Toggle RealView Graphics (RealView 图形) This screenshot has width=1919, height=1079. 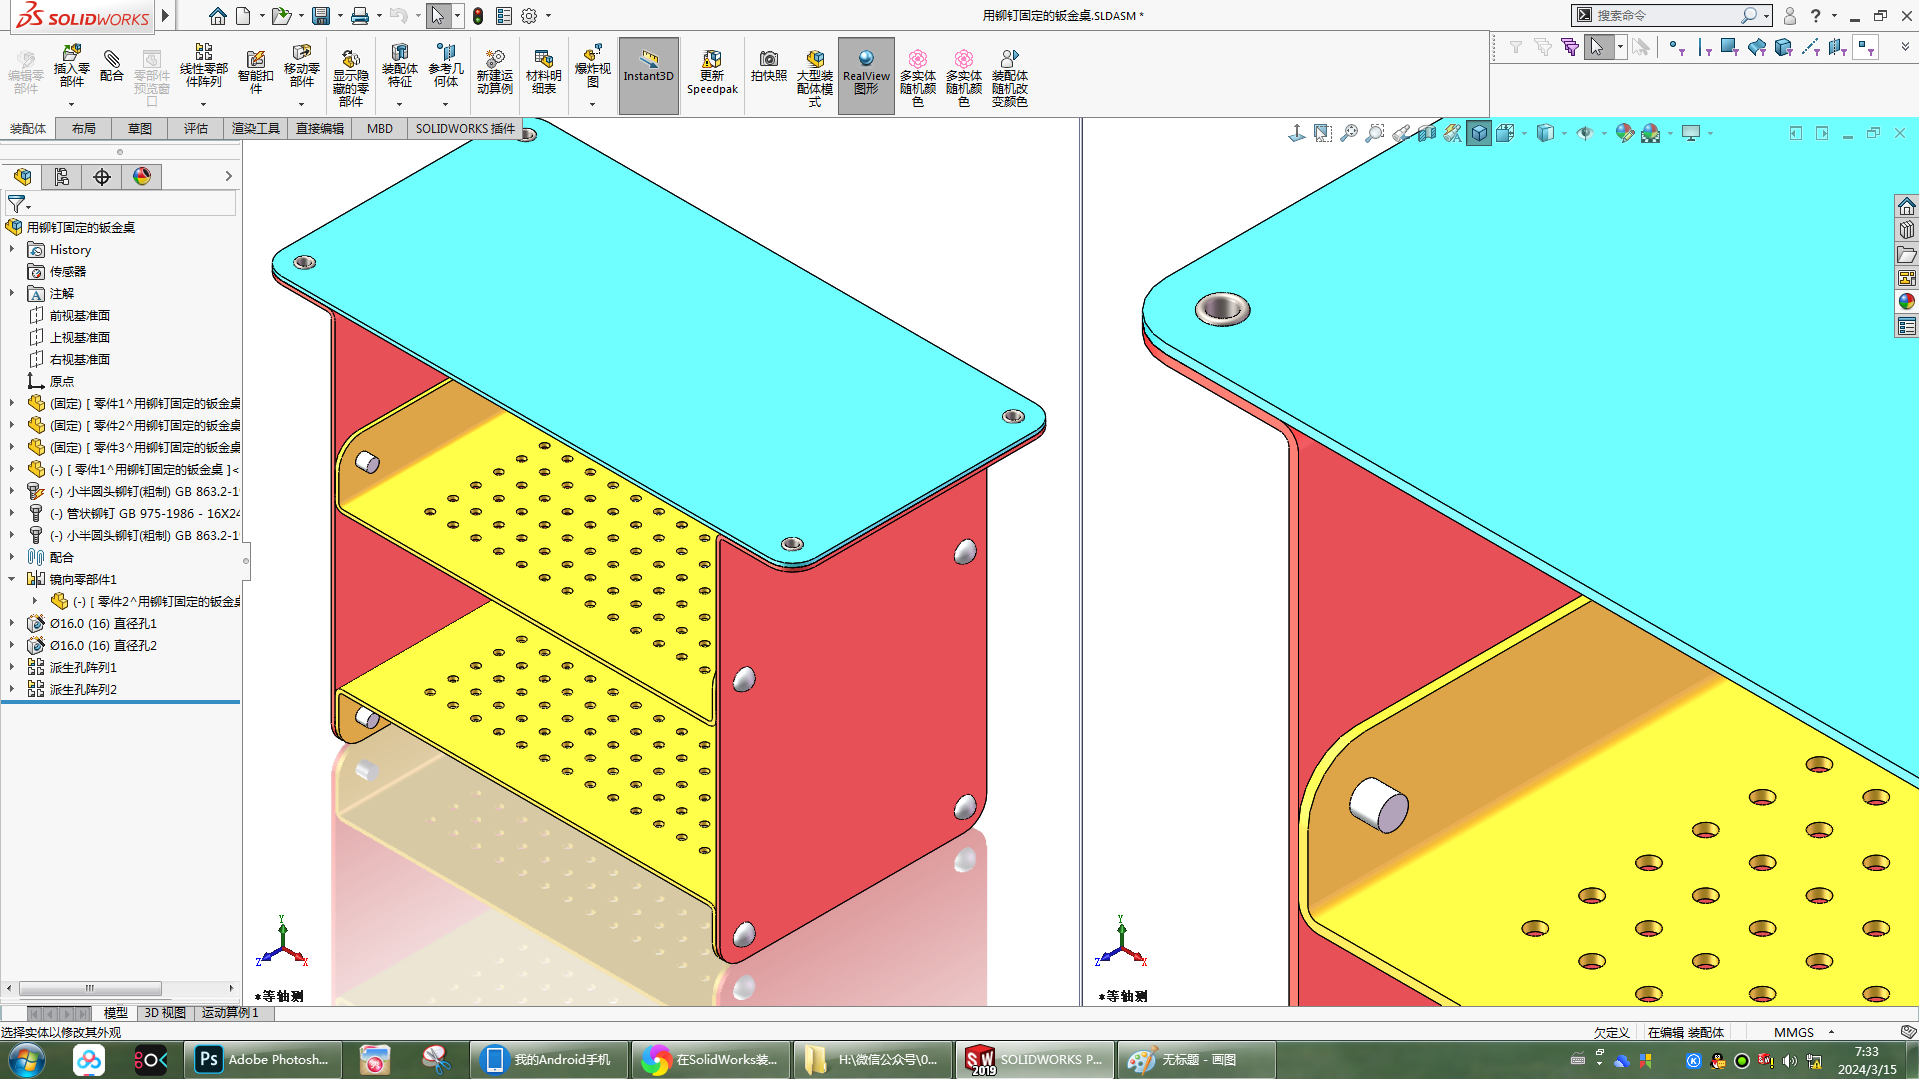[x=866, y=76]
